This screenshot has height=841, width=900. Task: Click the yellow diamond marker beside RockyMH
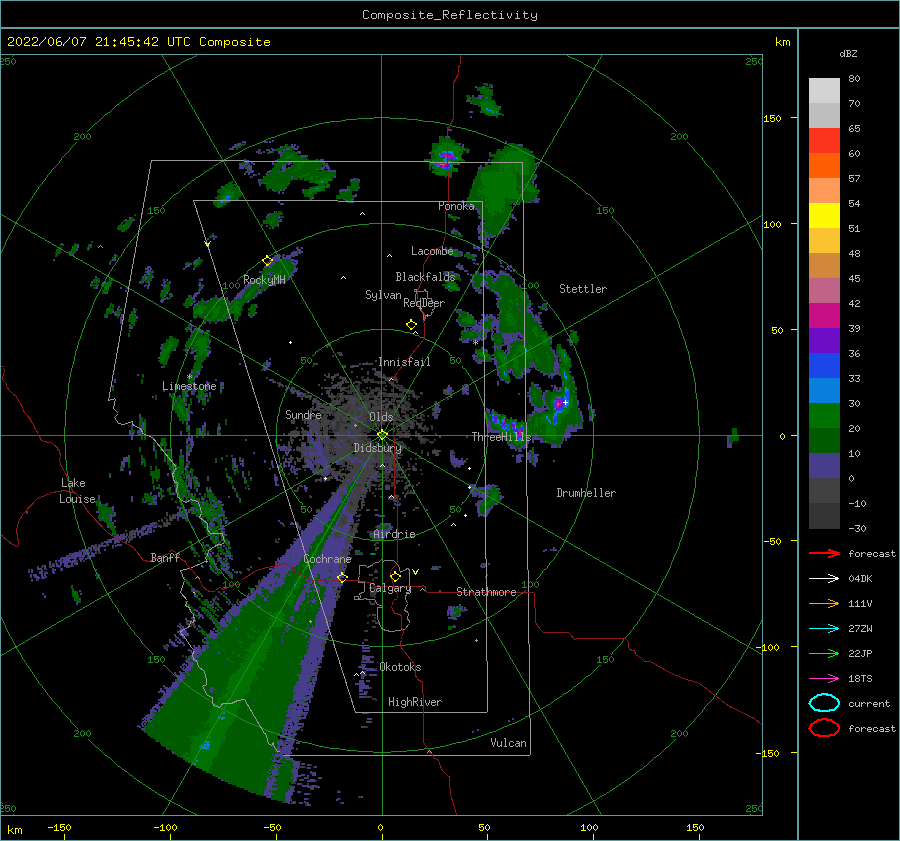267,261
